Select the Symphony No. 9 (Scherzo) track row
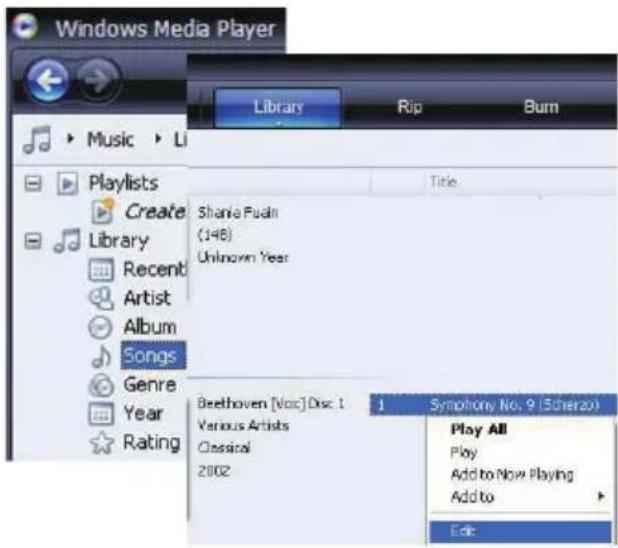The height and width of the screenshot is (548, 618). [493, 404]
